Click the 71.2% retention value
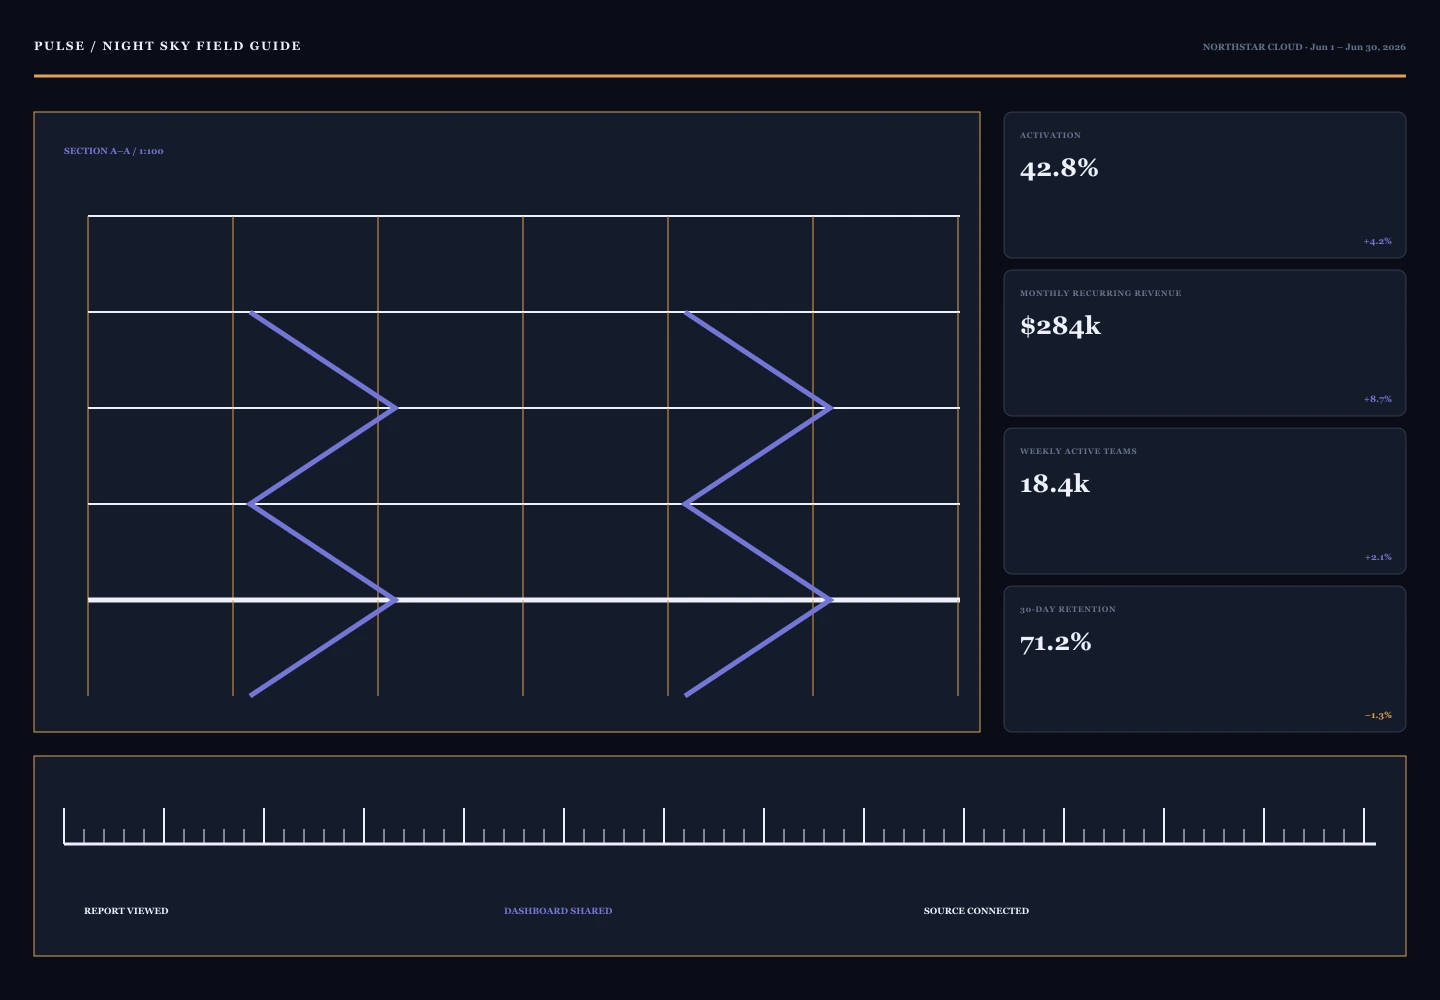Viewport: 1440px width, 1000px height. 1055,642
